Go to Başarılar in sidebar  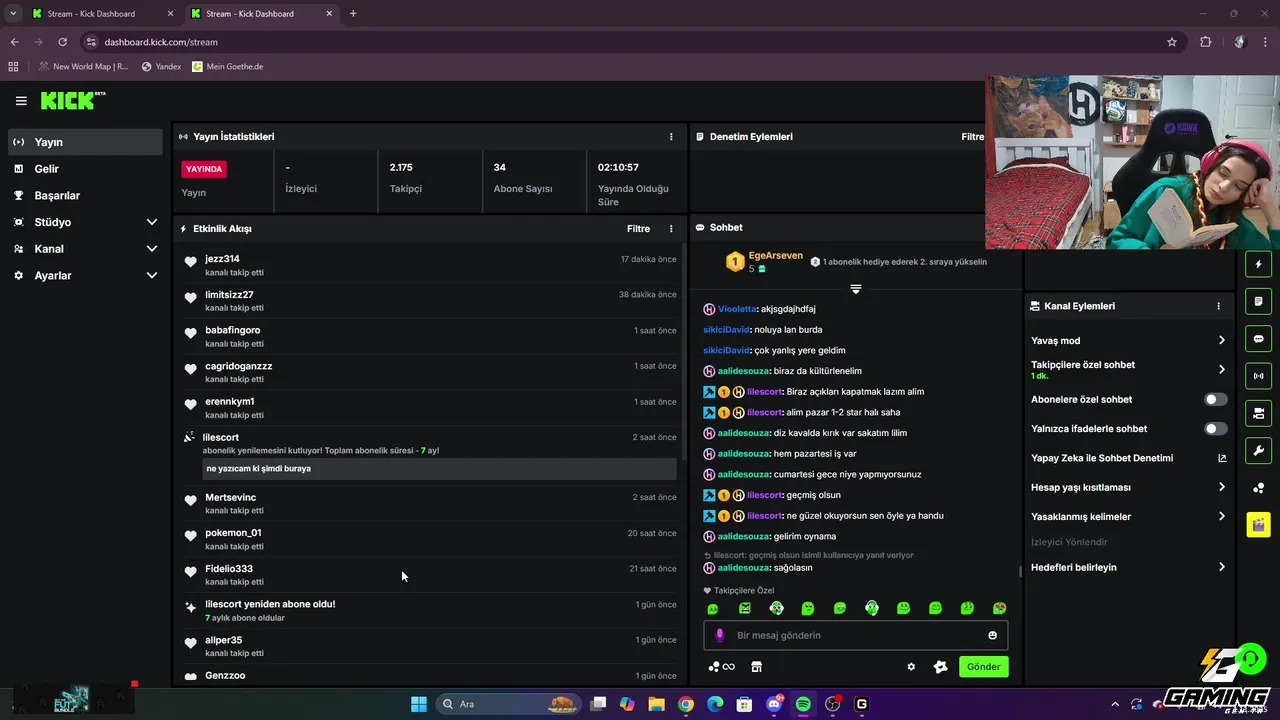click(x=85, y=196)
